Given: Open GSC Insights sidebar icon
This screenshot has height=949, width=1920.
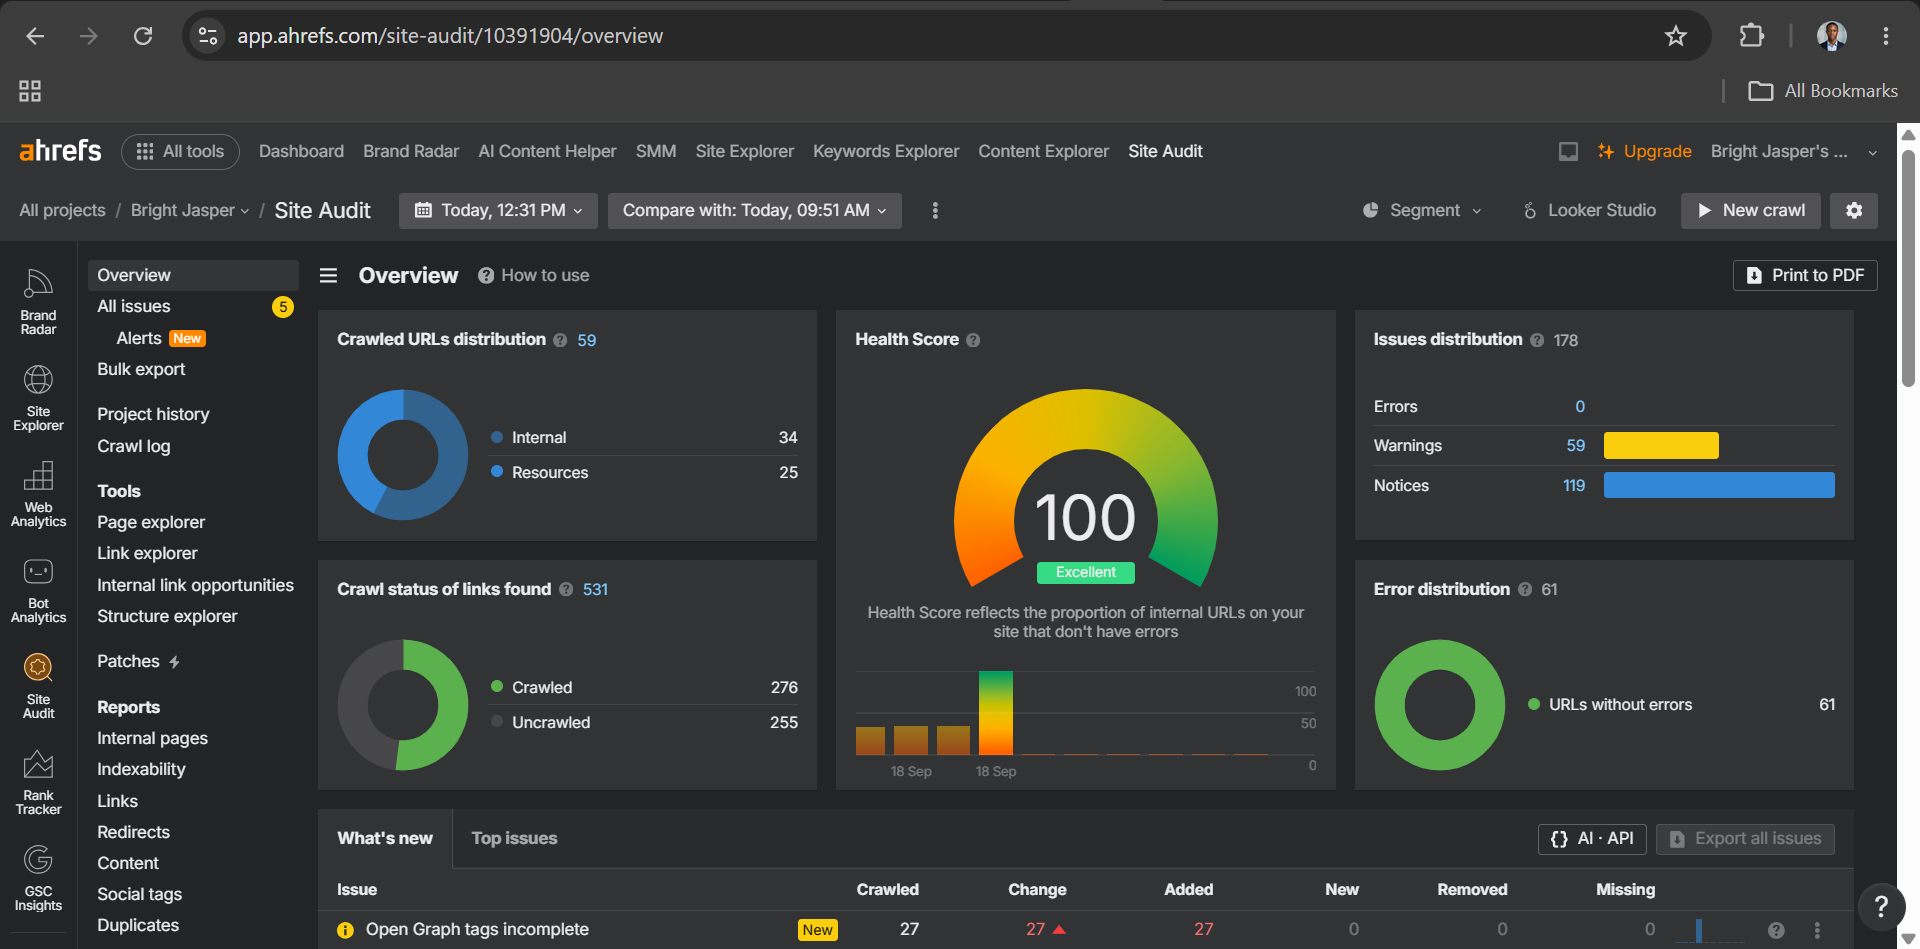Looking at the screenshot, I should pyautogui.click(x=38, y=878).
